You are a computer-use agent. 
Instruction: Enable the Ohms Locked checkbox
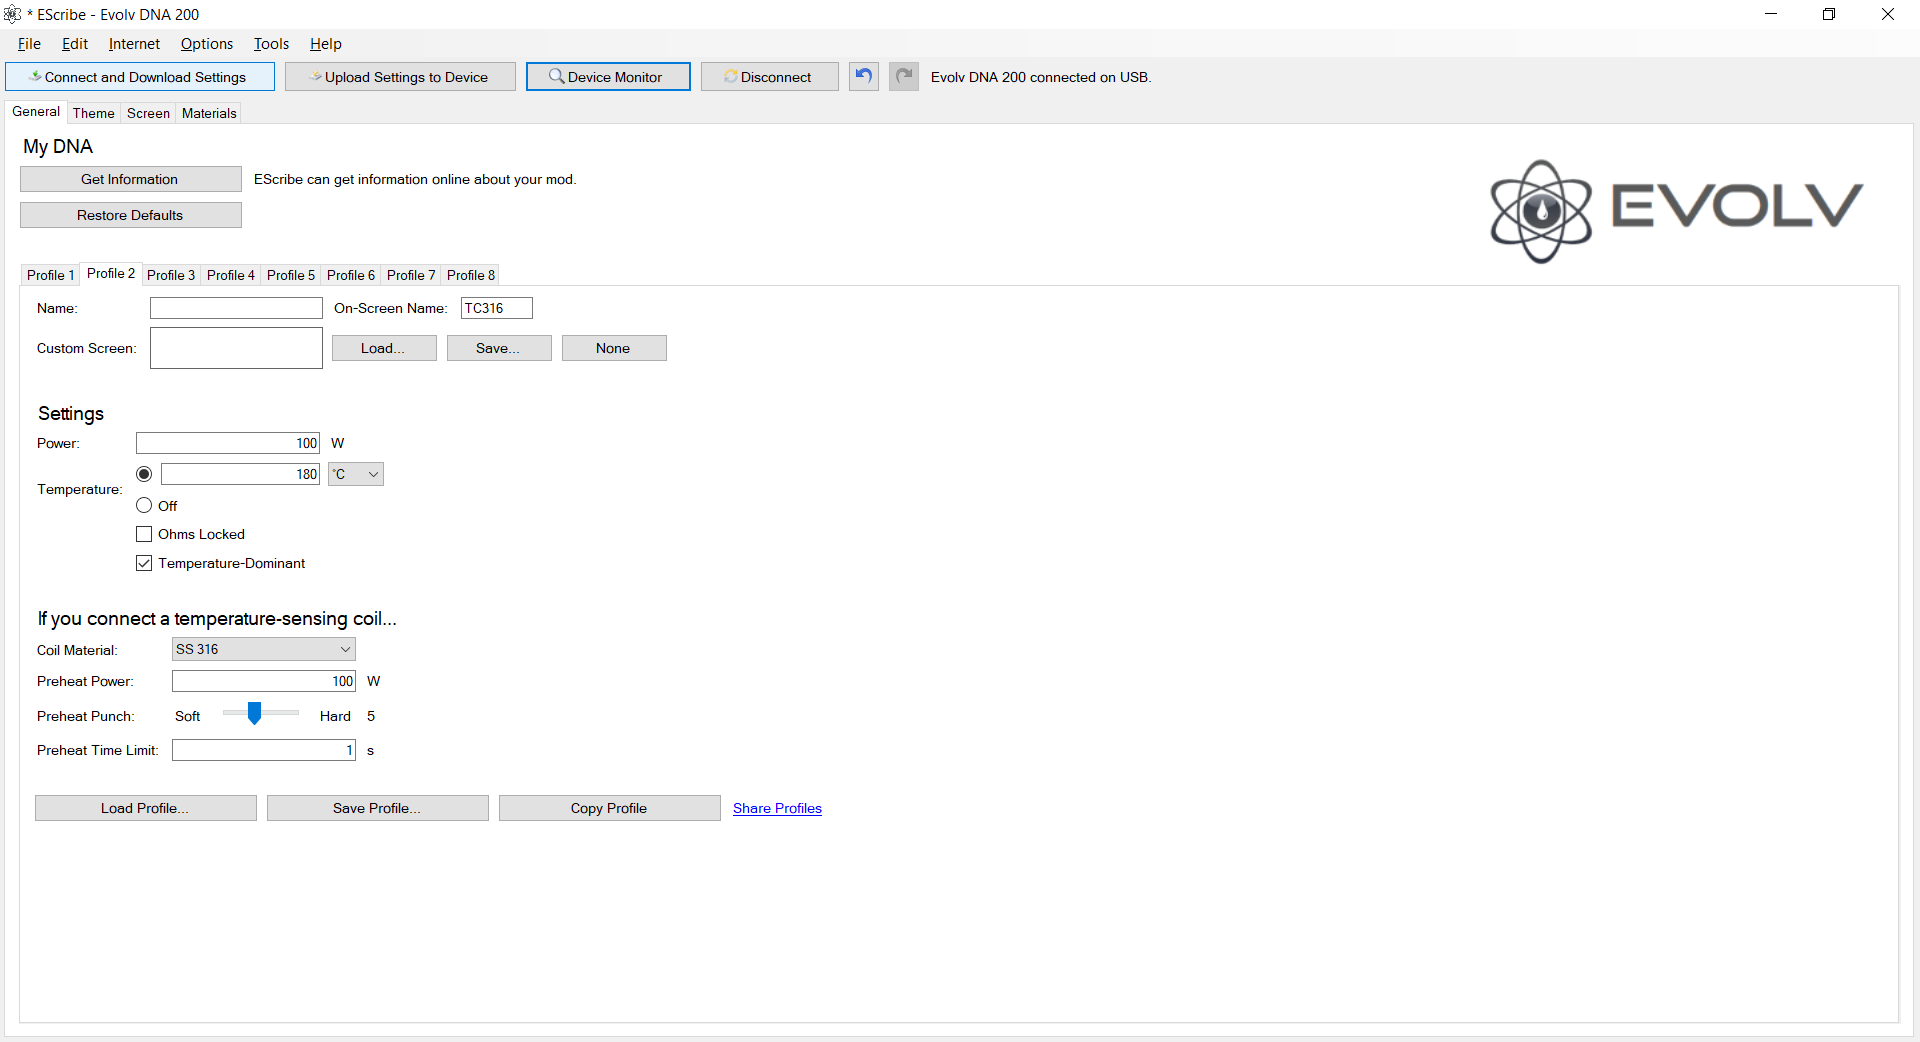click(x=144, y=534)
